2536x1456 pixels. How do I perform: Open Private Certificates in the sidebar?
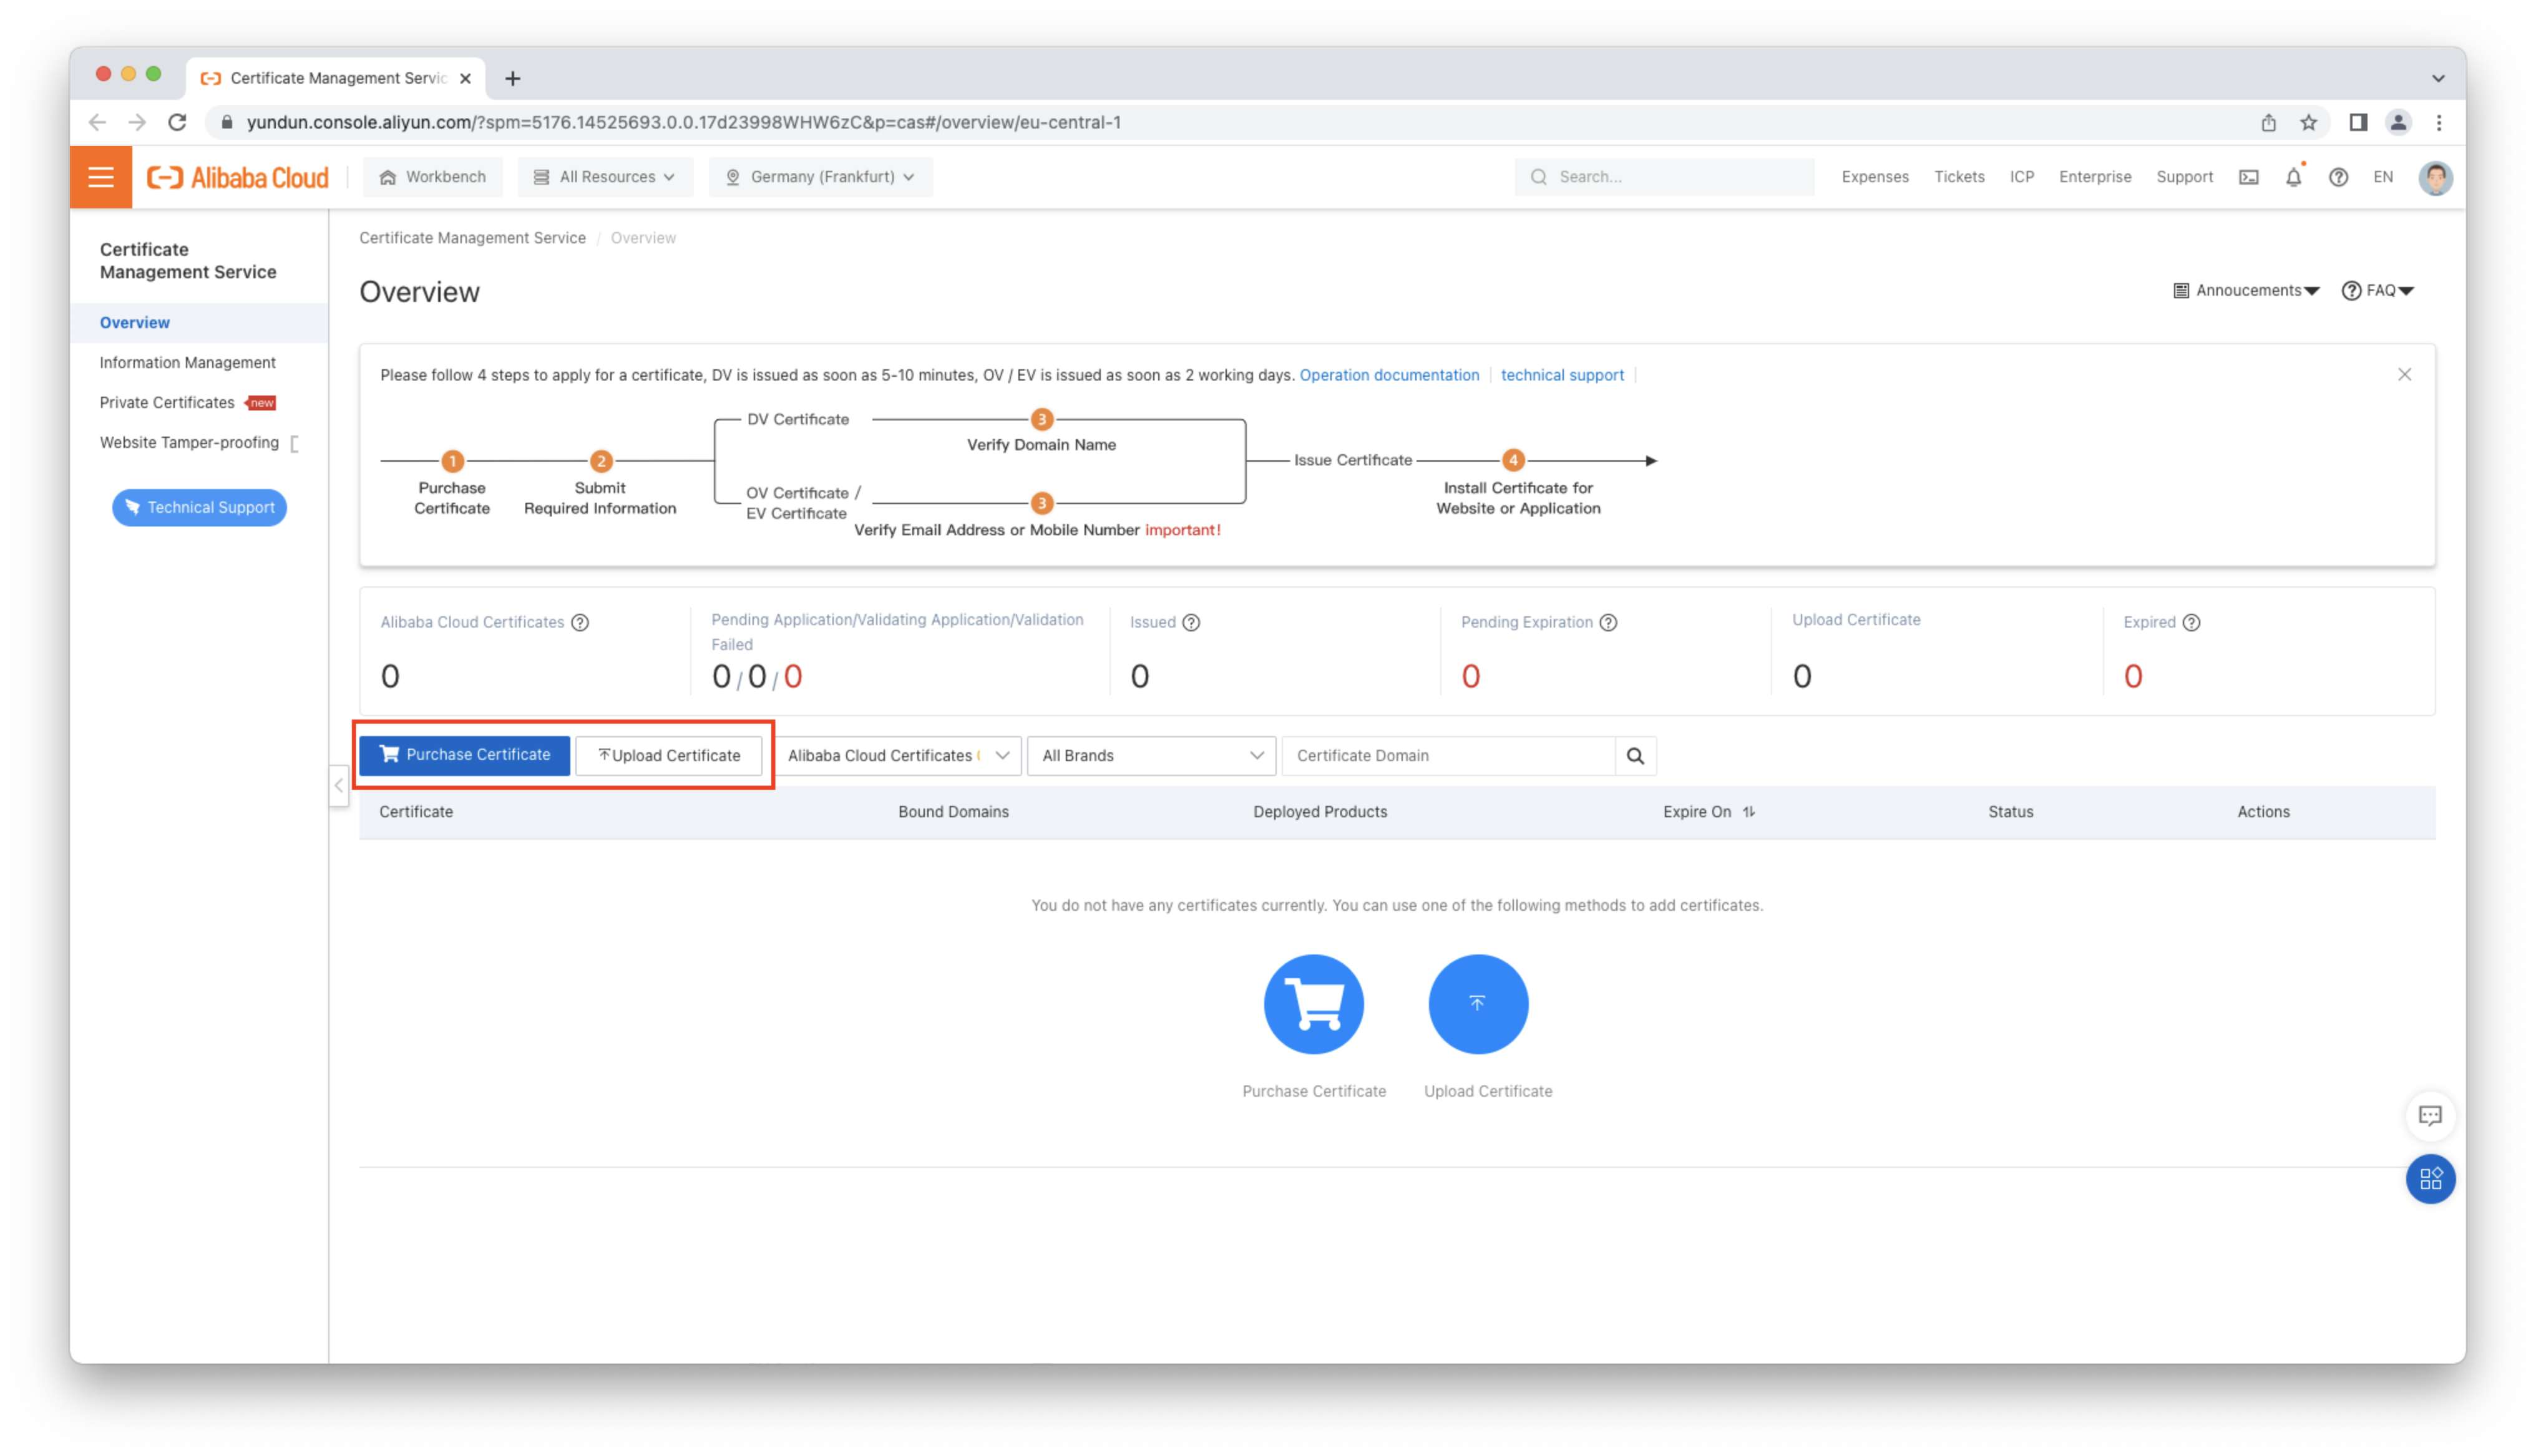pyautogui.click(x=167, y=402)
